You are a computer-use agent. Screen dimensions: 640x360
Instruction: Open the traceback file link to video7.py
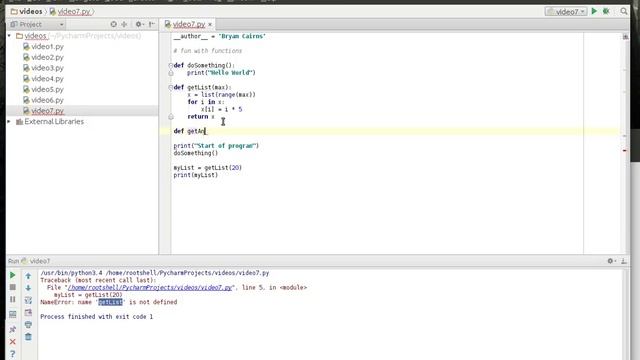(x=150, y=287)
